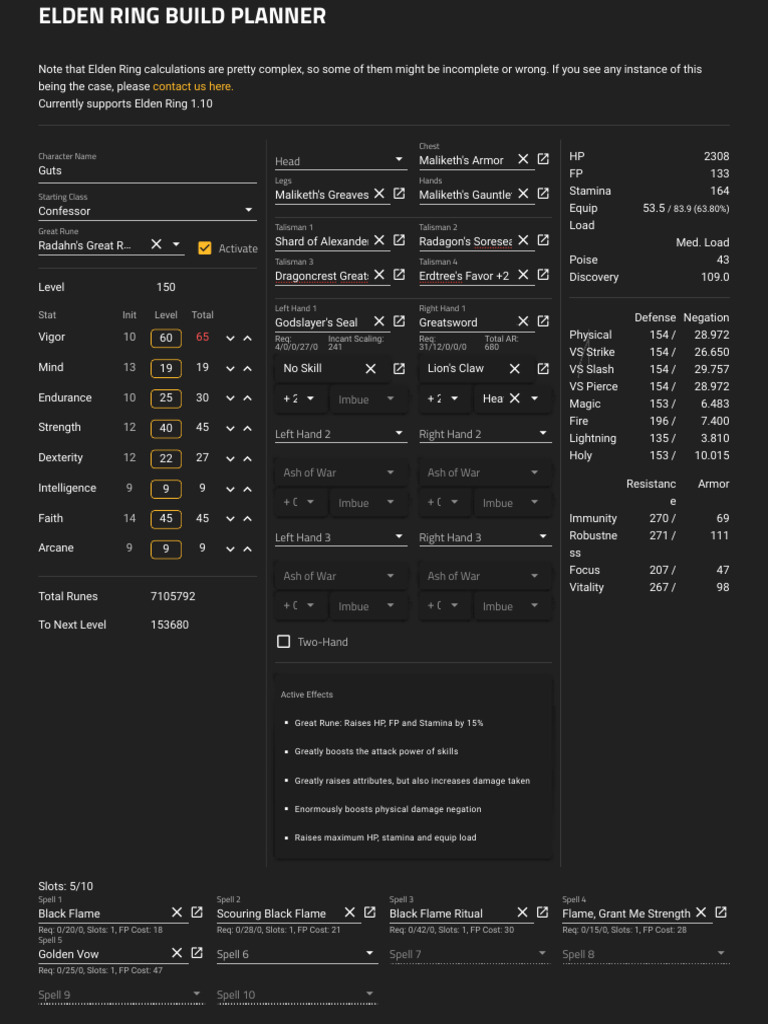
Task: Edit the Faith level input box
Action: 166,519
